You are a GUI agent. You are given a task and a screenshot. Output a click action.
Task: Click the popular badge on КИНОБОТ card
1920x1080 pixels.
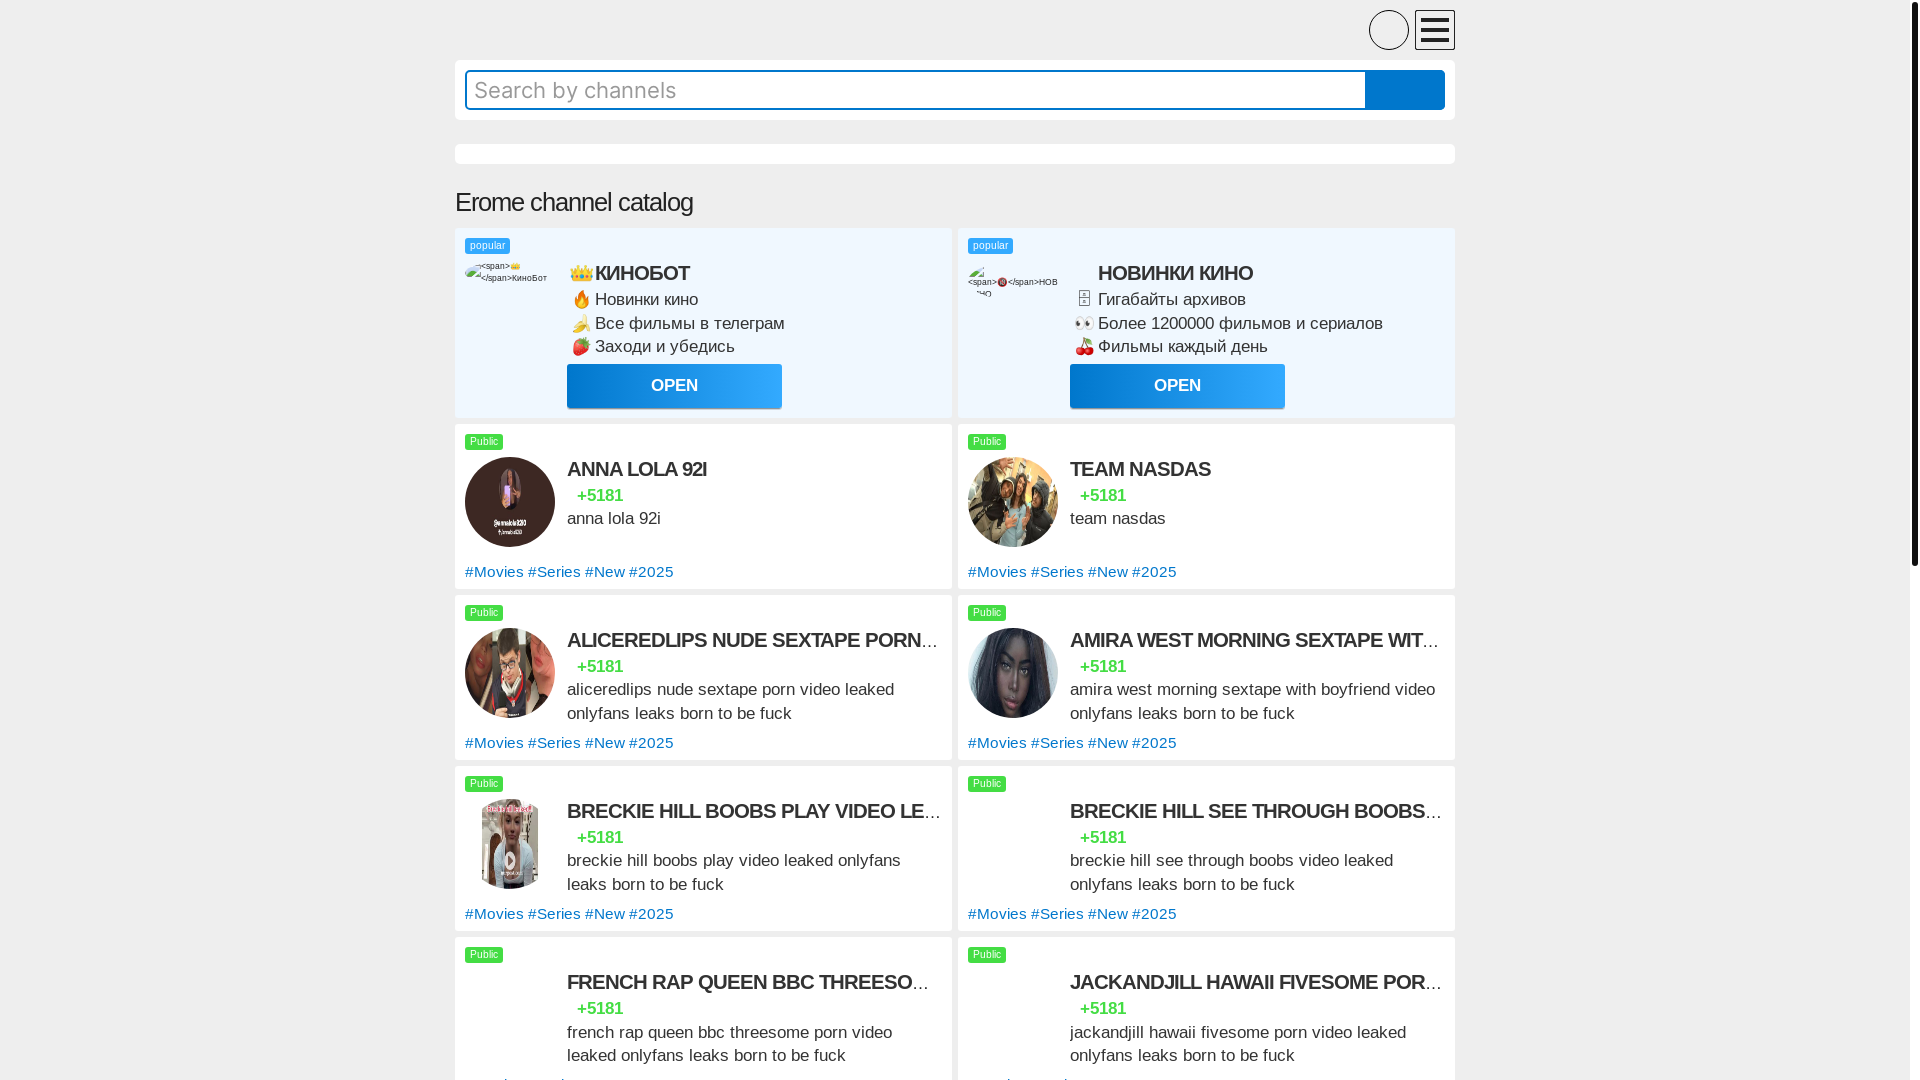coord(487,246)
